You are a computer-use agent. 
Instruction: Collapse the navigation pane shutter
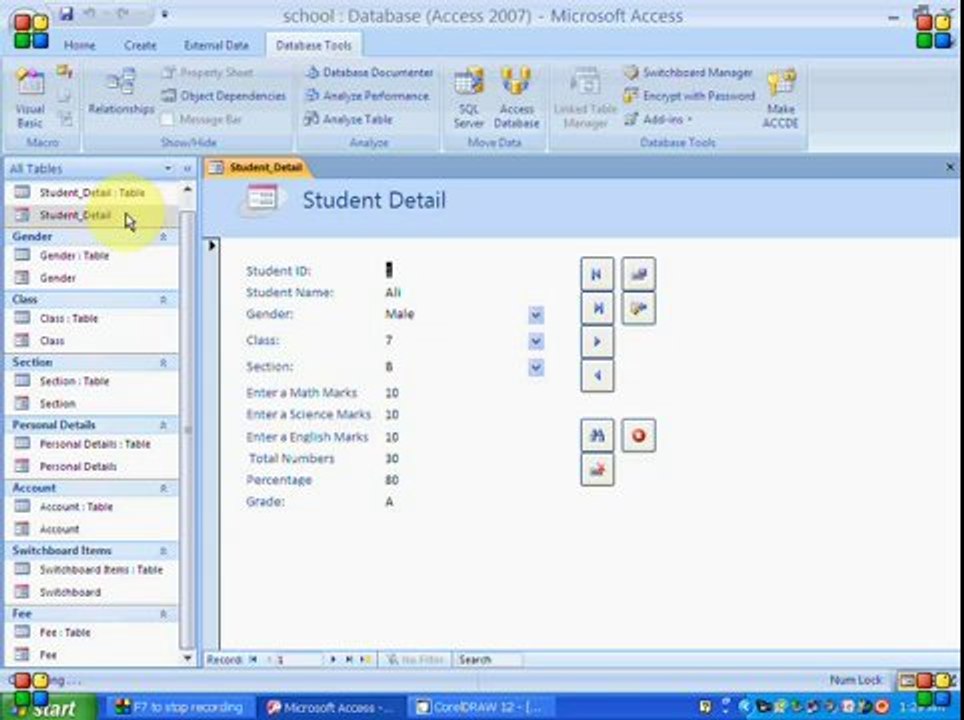(188, 168)
